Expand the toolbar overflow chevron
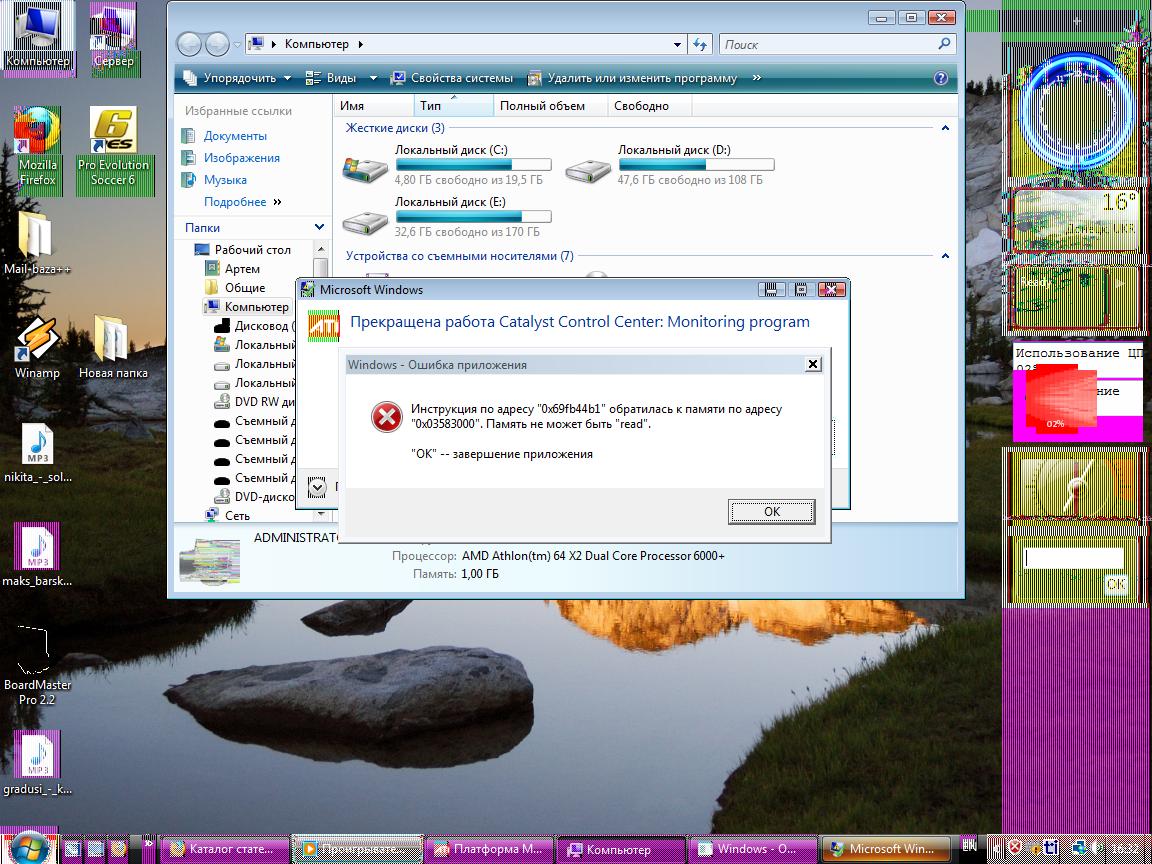The height and width of the screenshot is (864, 1152). coord(757,78)
